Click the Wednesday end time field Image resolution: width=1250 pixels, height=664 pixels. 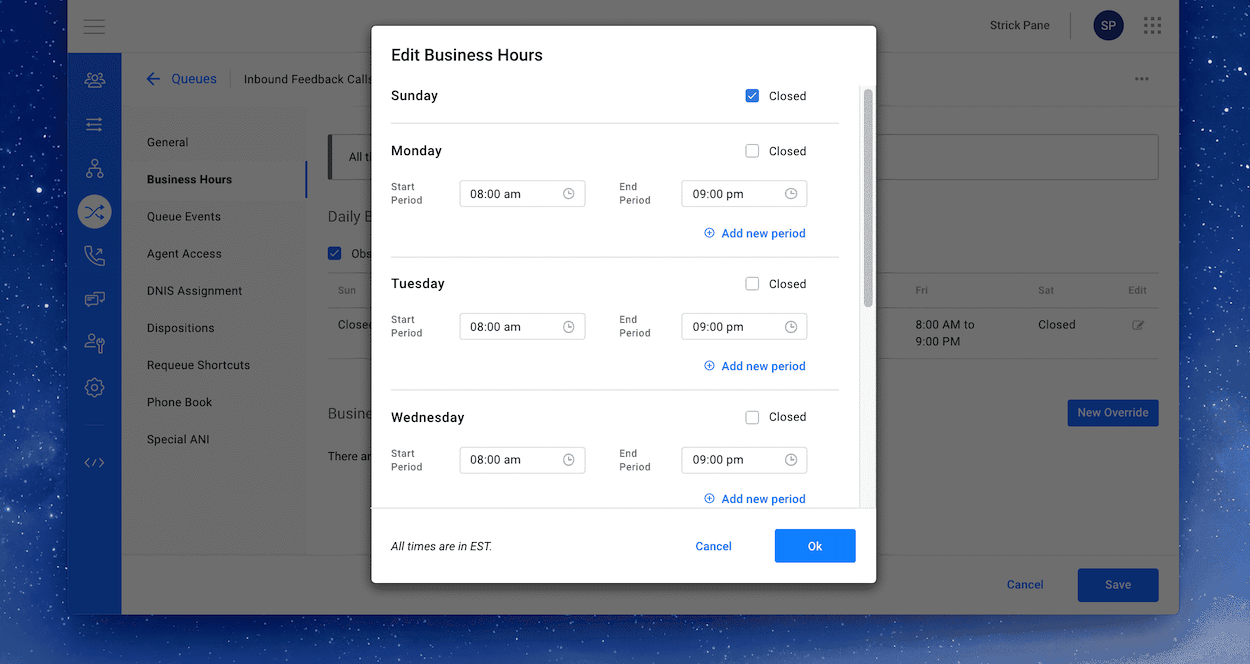point(744,460)
